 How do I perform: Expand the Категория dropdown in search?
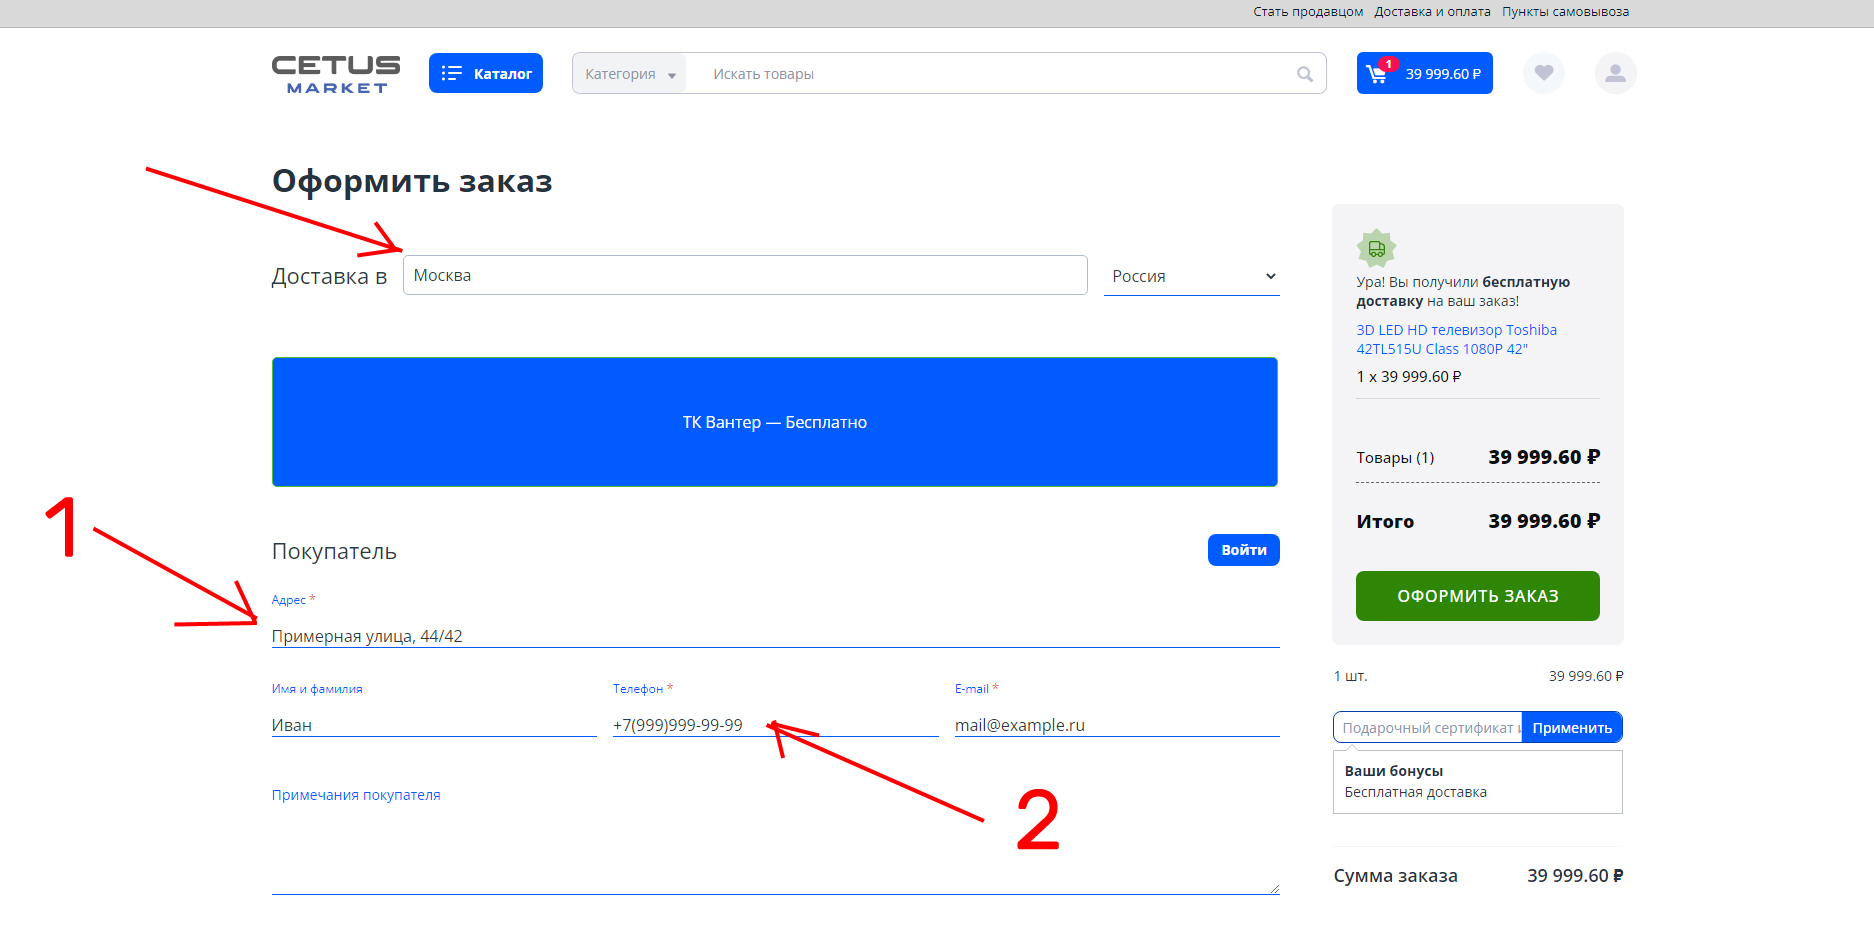pyautogui.click(x=629, y=74)
